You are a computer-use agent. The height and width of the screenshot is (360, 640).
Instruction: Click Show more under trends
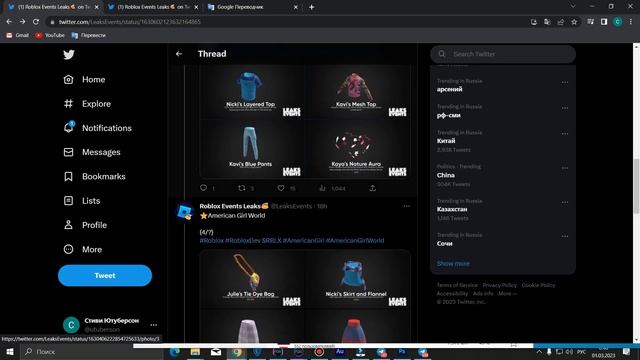coord(453,264)
